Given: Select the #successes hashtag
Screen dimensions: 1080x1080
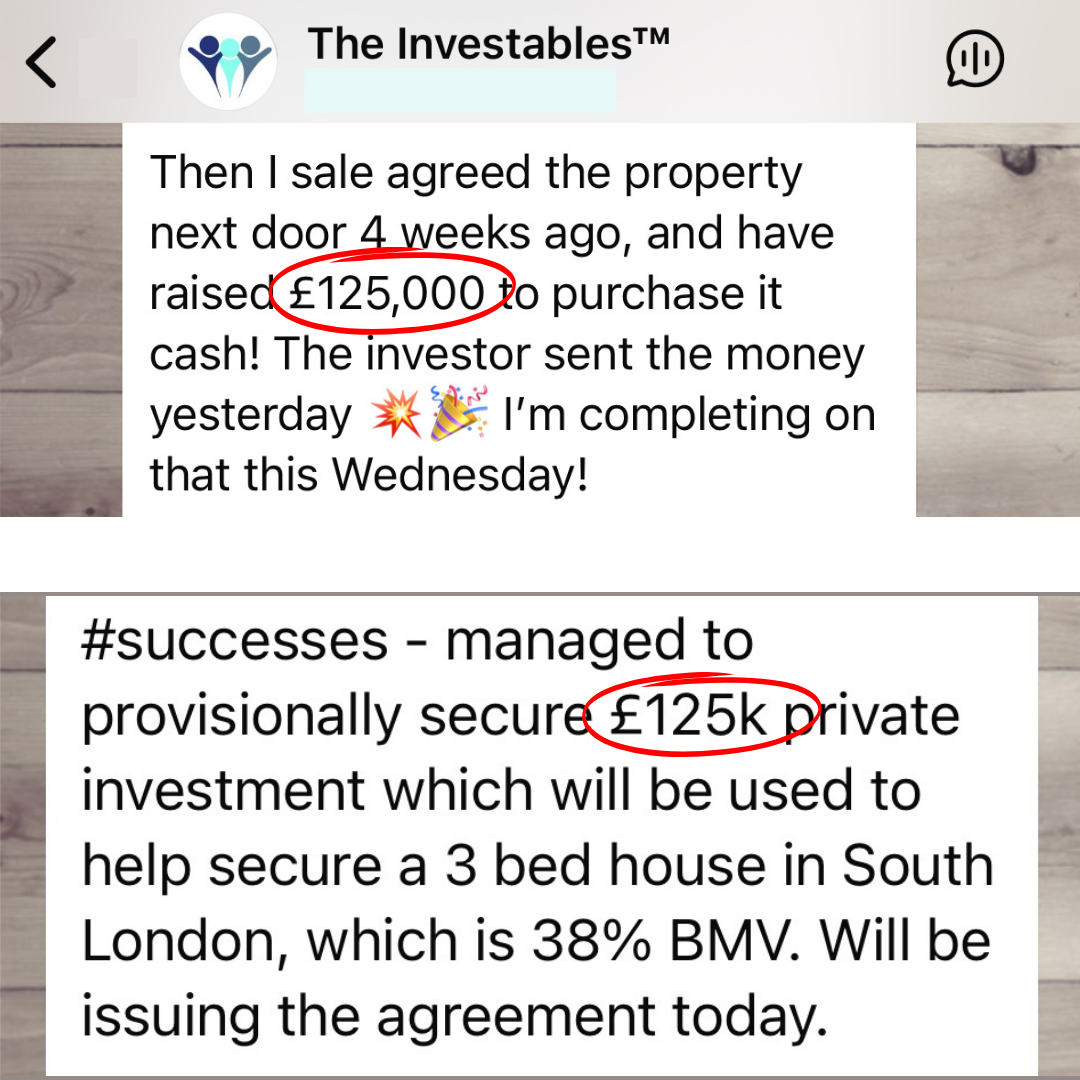Looking at the screenshot, I should [235, 641].
